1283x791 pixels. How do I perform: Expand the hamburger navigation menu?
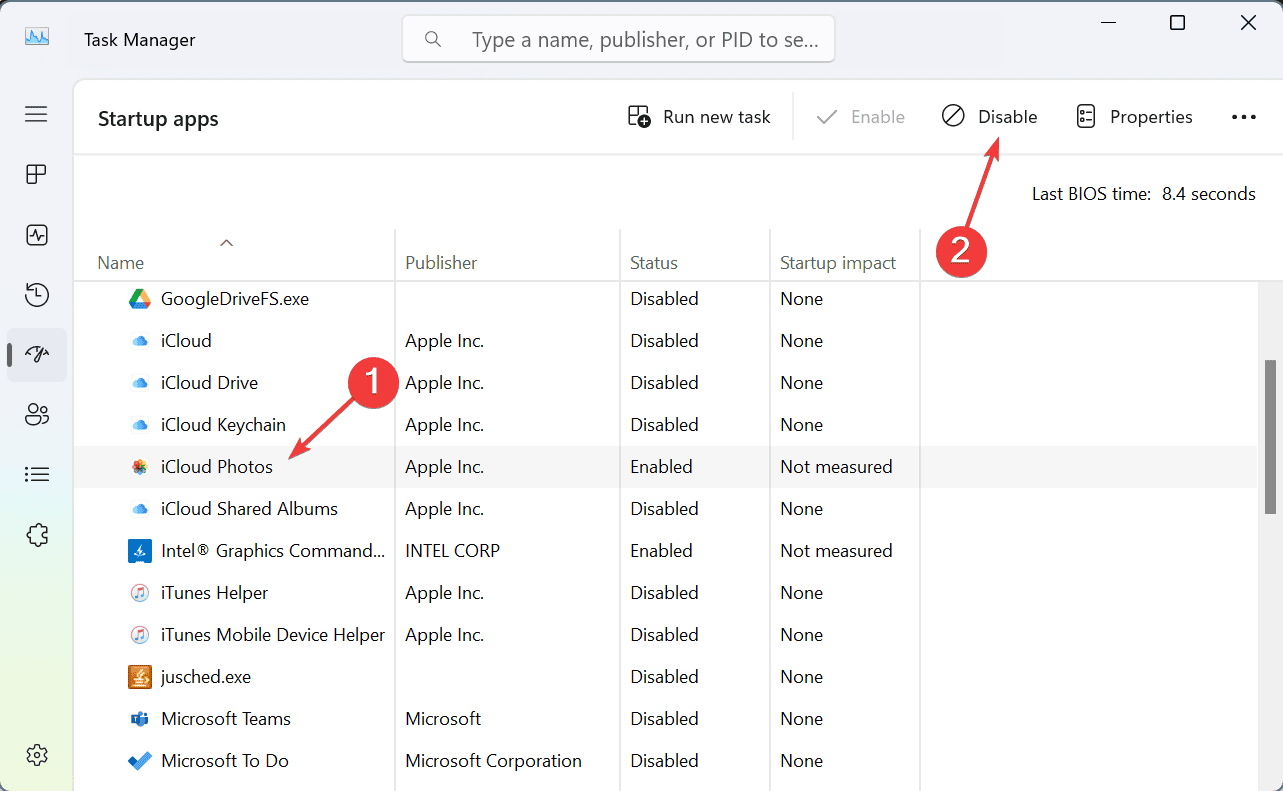[x=37, y=114]
